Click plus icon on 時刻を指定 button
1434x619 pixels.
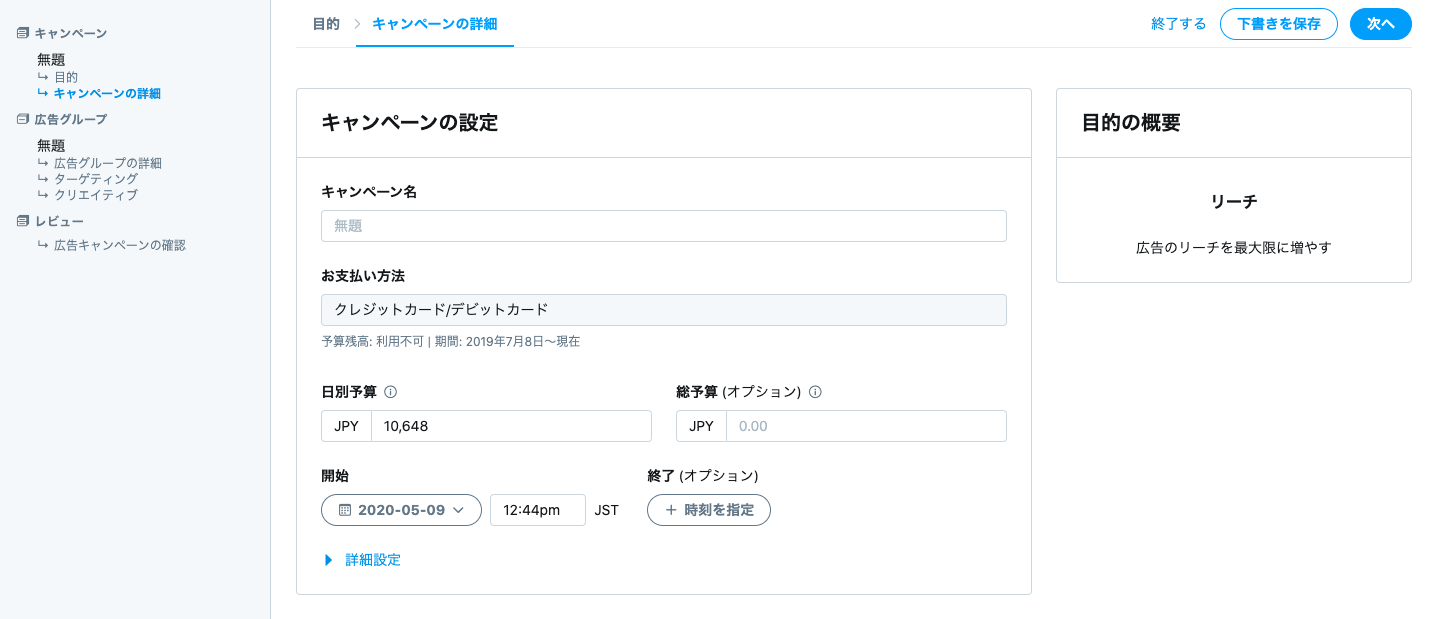[x=671, y=510]
